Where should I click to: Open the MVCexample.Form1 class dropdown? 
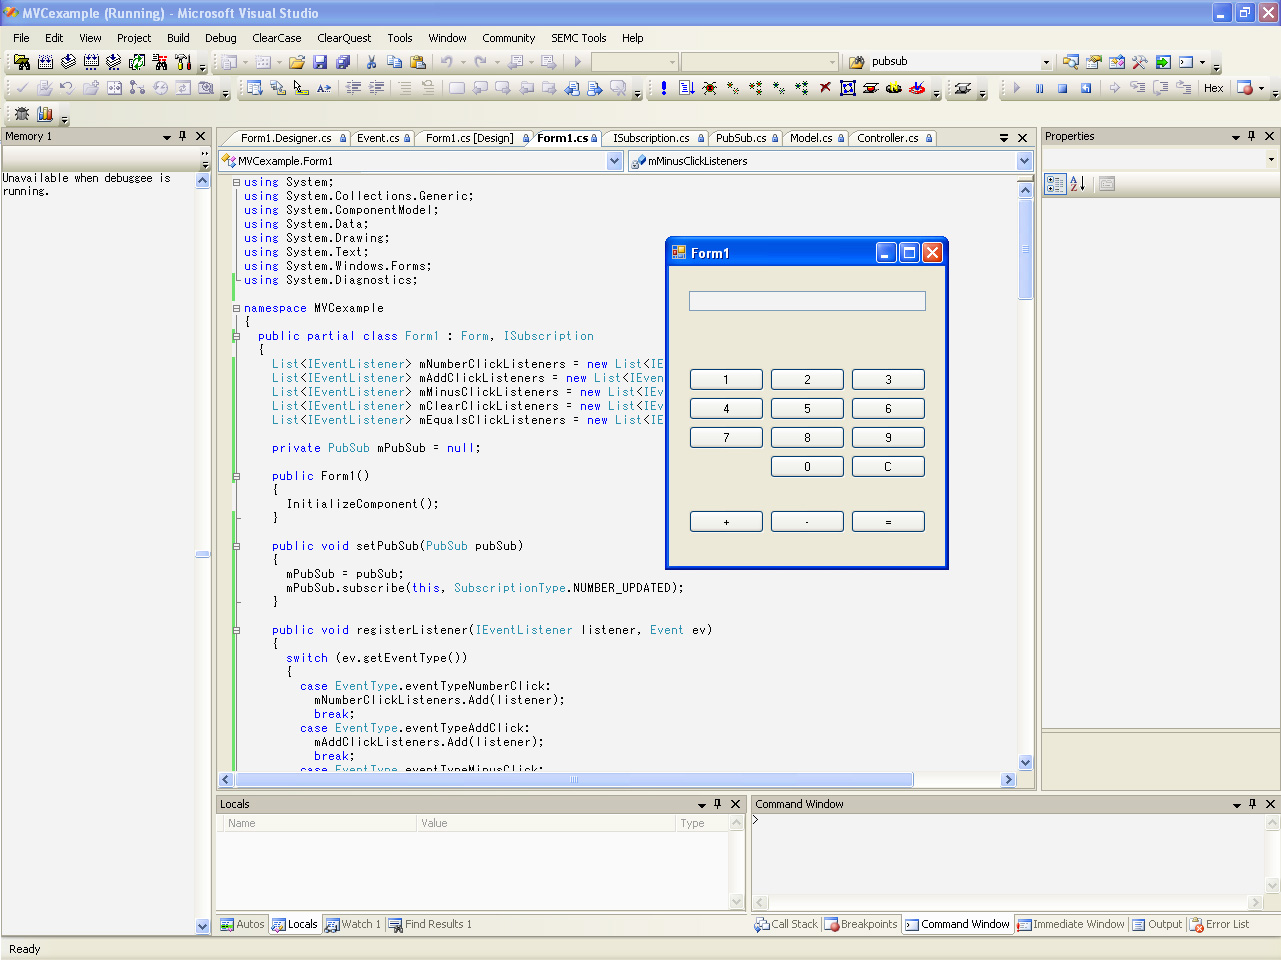tap(615, 161)
